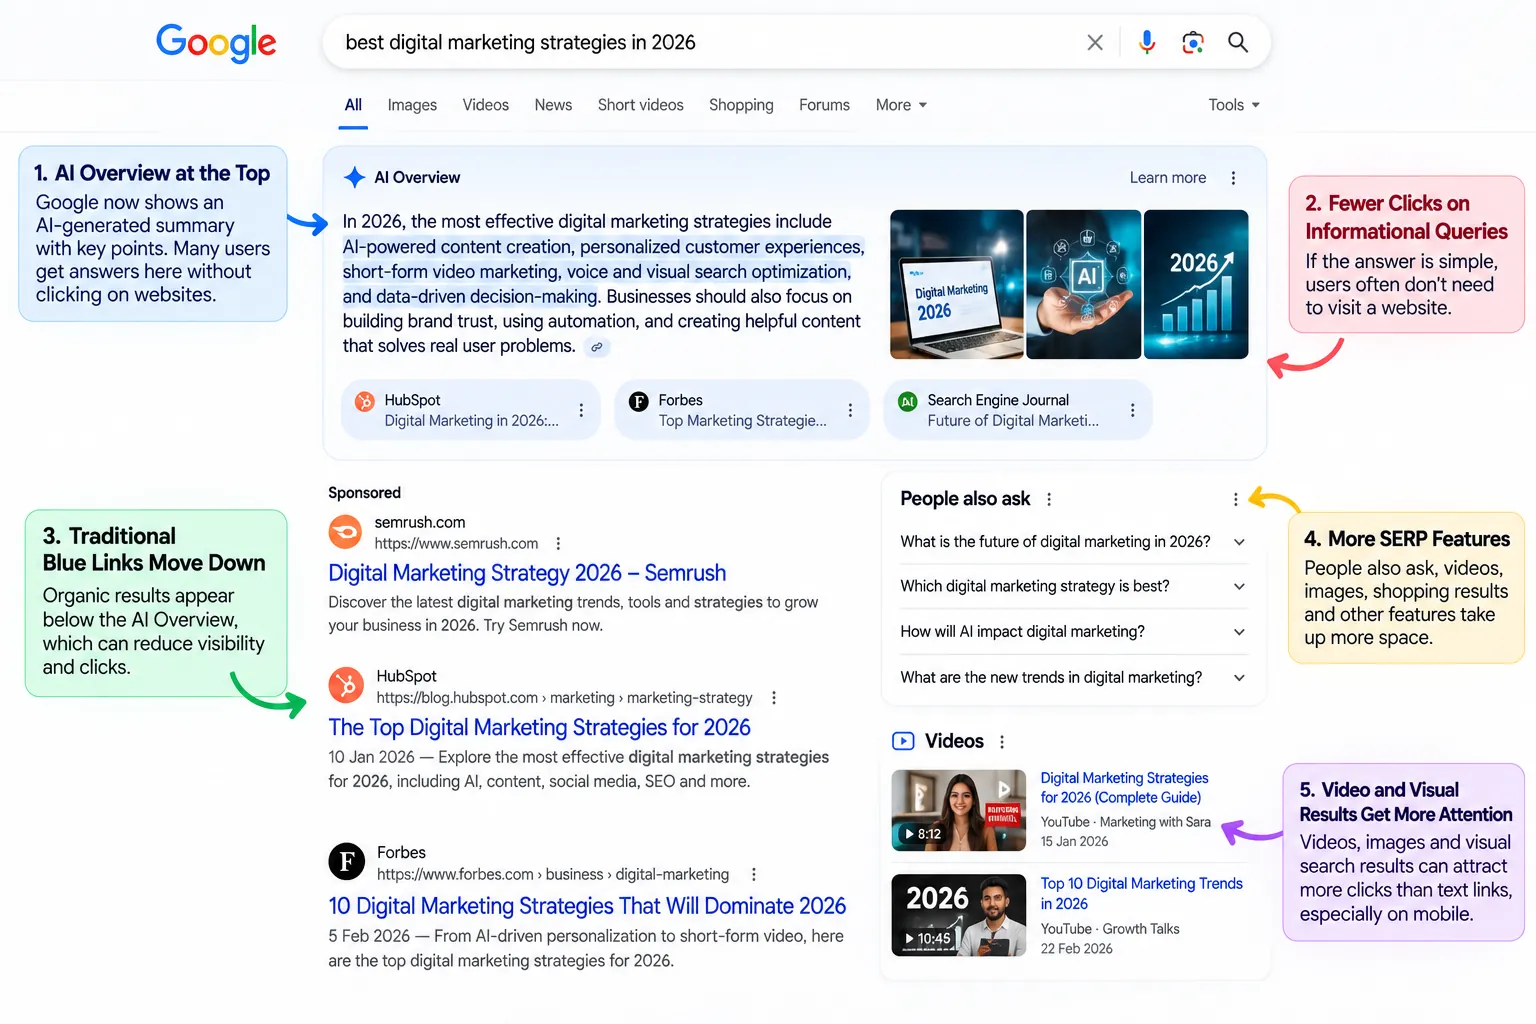The width and height of the screenshot is (1536, 1024).
Task: Open three-dot menu beside blog.hubspot.com URL
Action: (x=773, y=698)
